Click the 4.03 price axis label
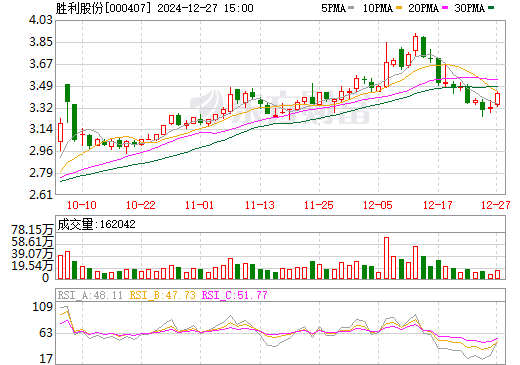This screenshot has width=520, height=365. pyautogui.click(x=41, y=20)
